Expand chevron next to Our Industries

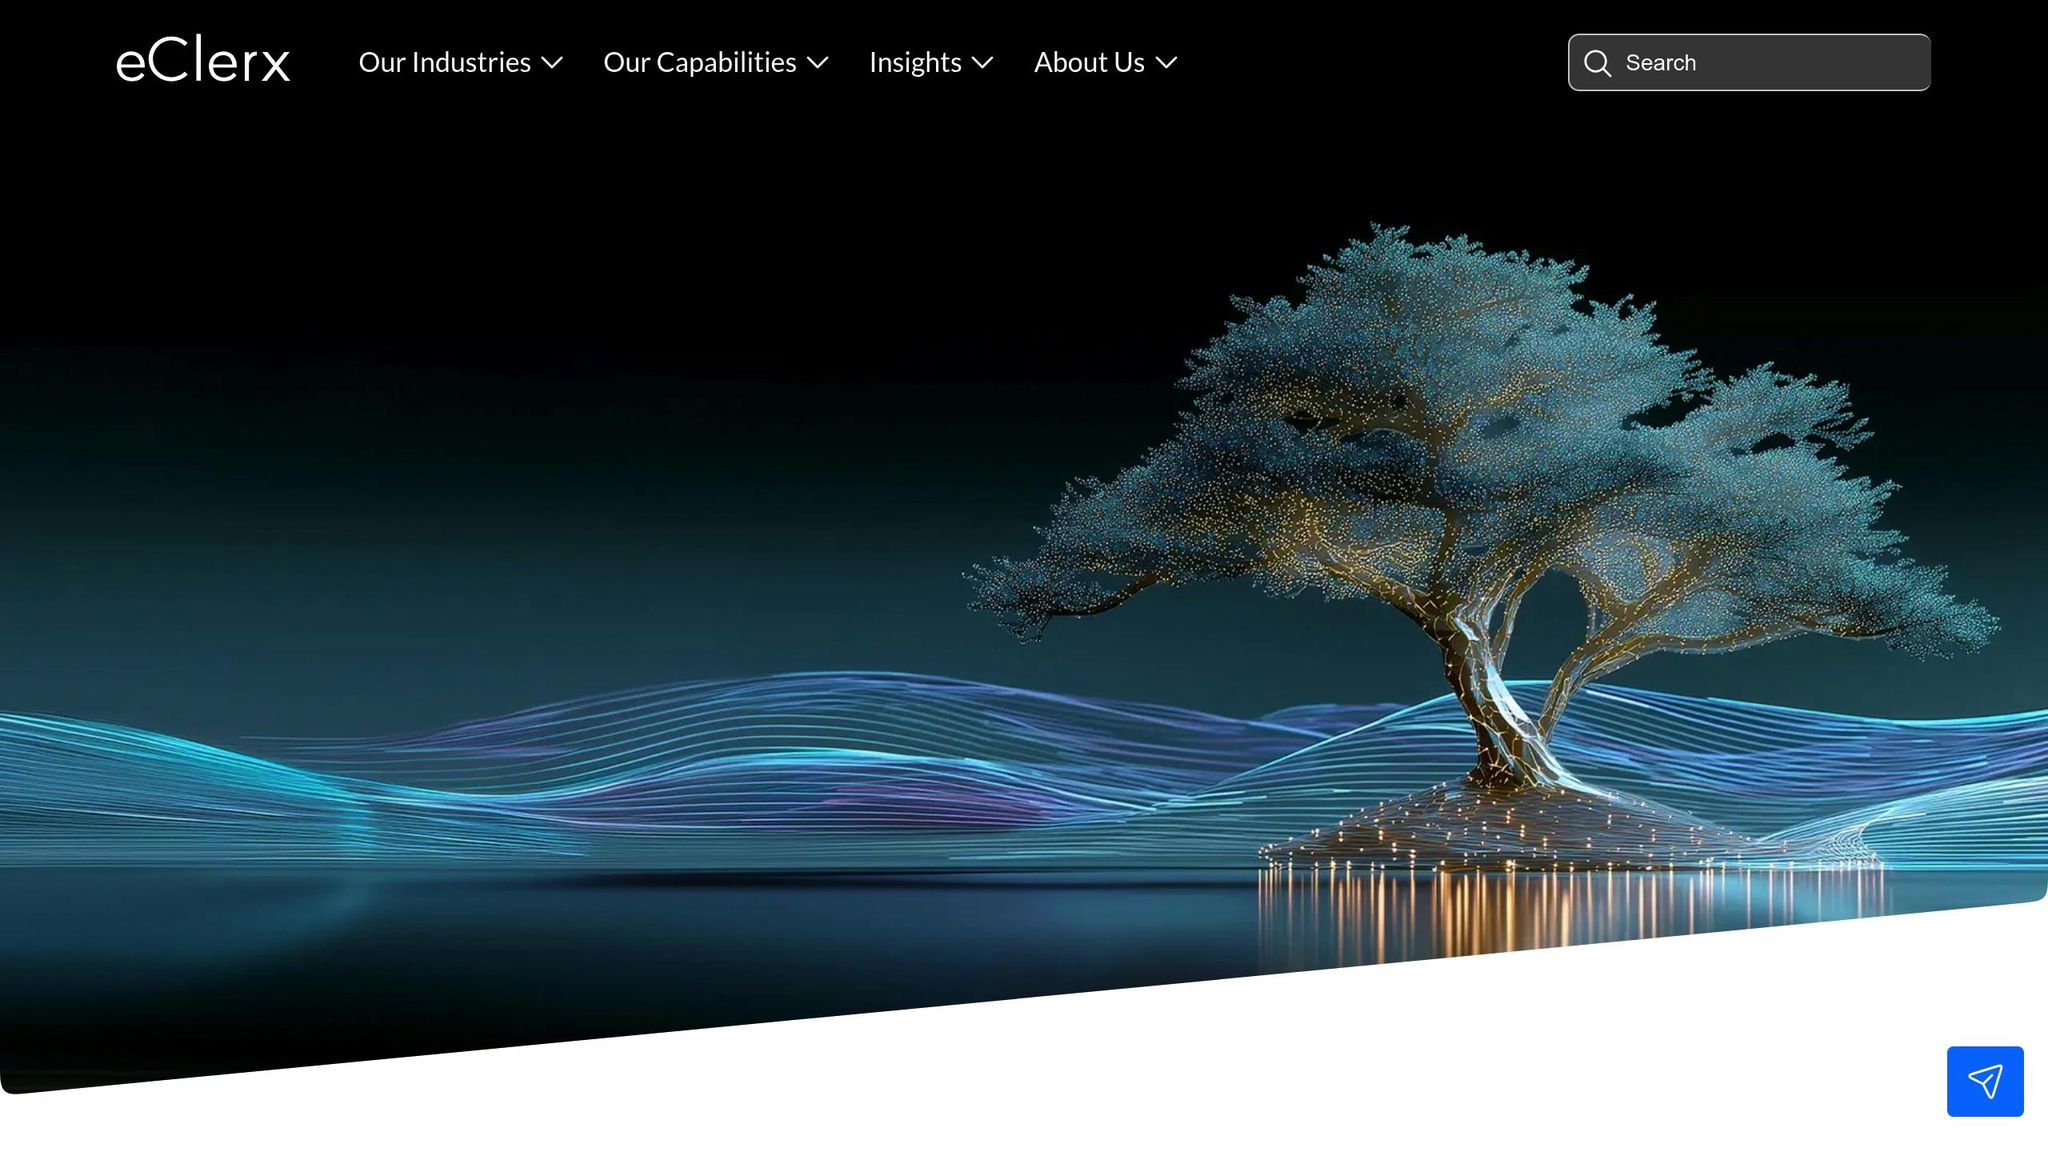click(552, 63)
